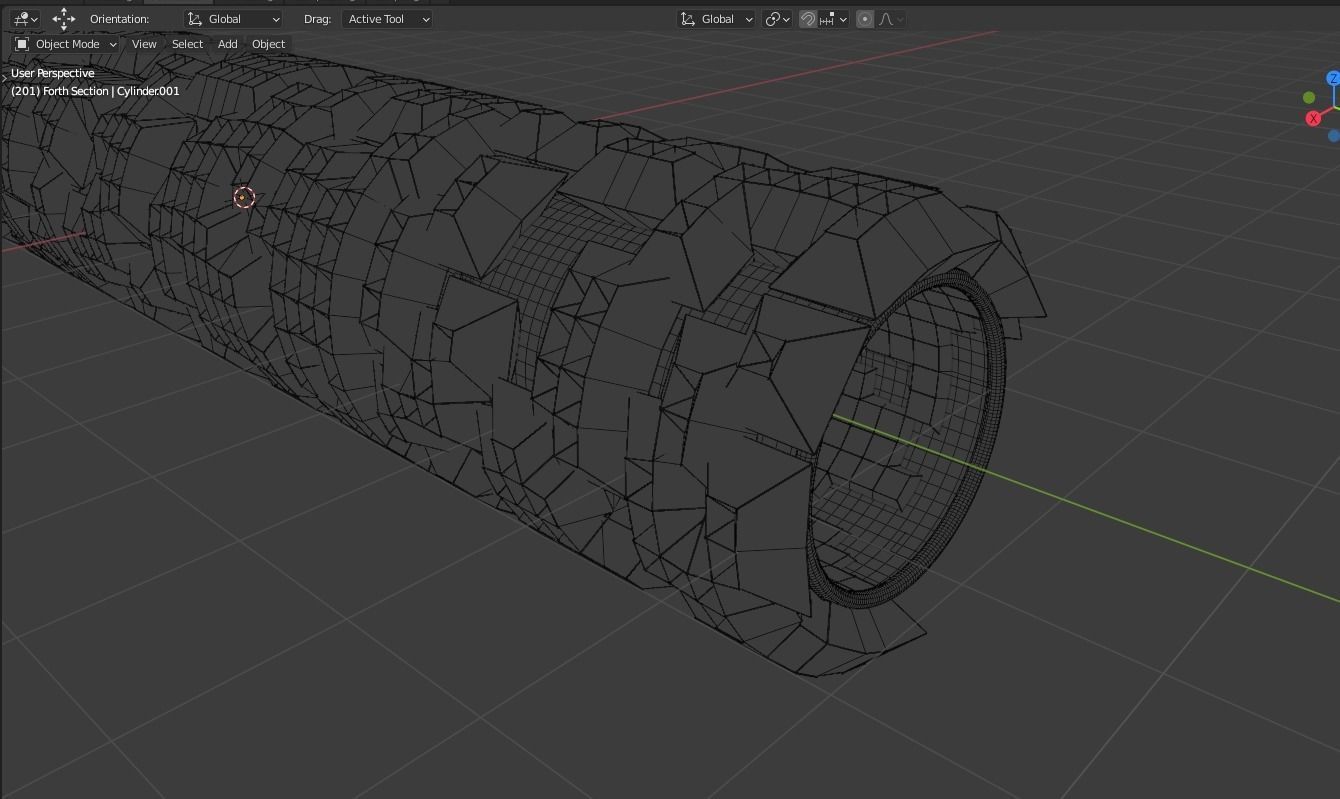This screenshot has width=1340, height=799.
Task: Click the green negative Y axis gizmo dot
Action: pyautogui.click(x=1309, y=97)
